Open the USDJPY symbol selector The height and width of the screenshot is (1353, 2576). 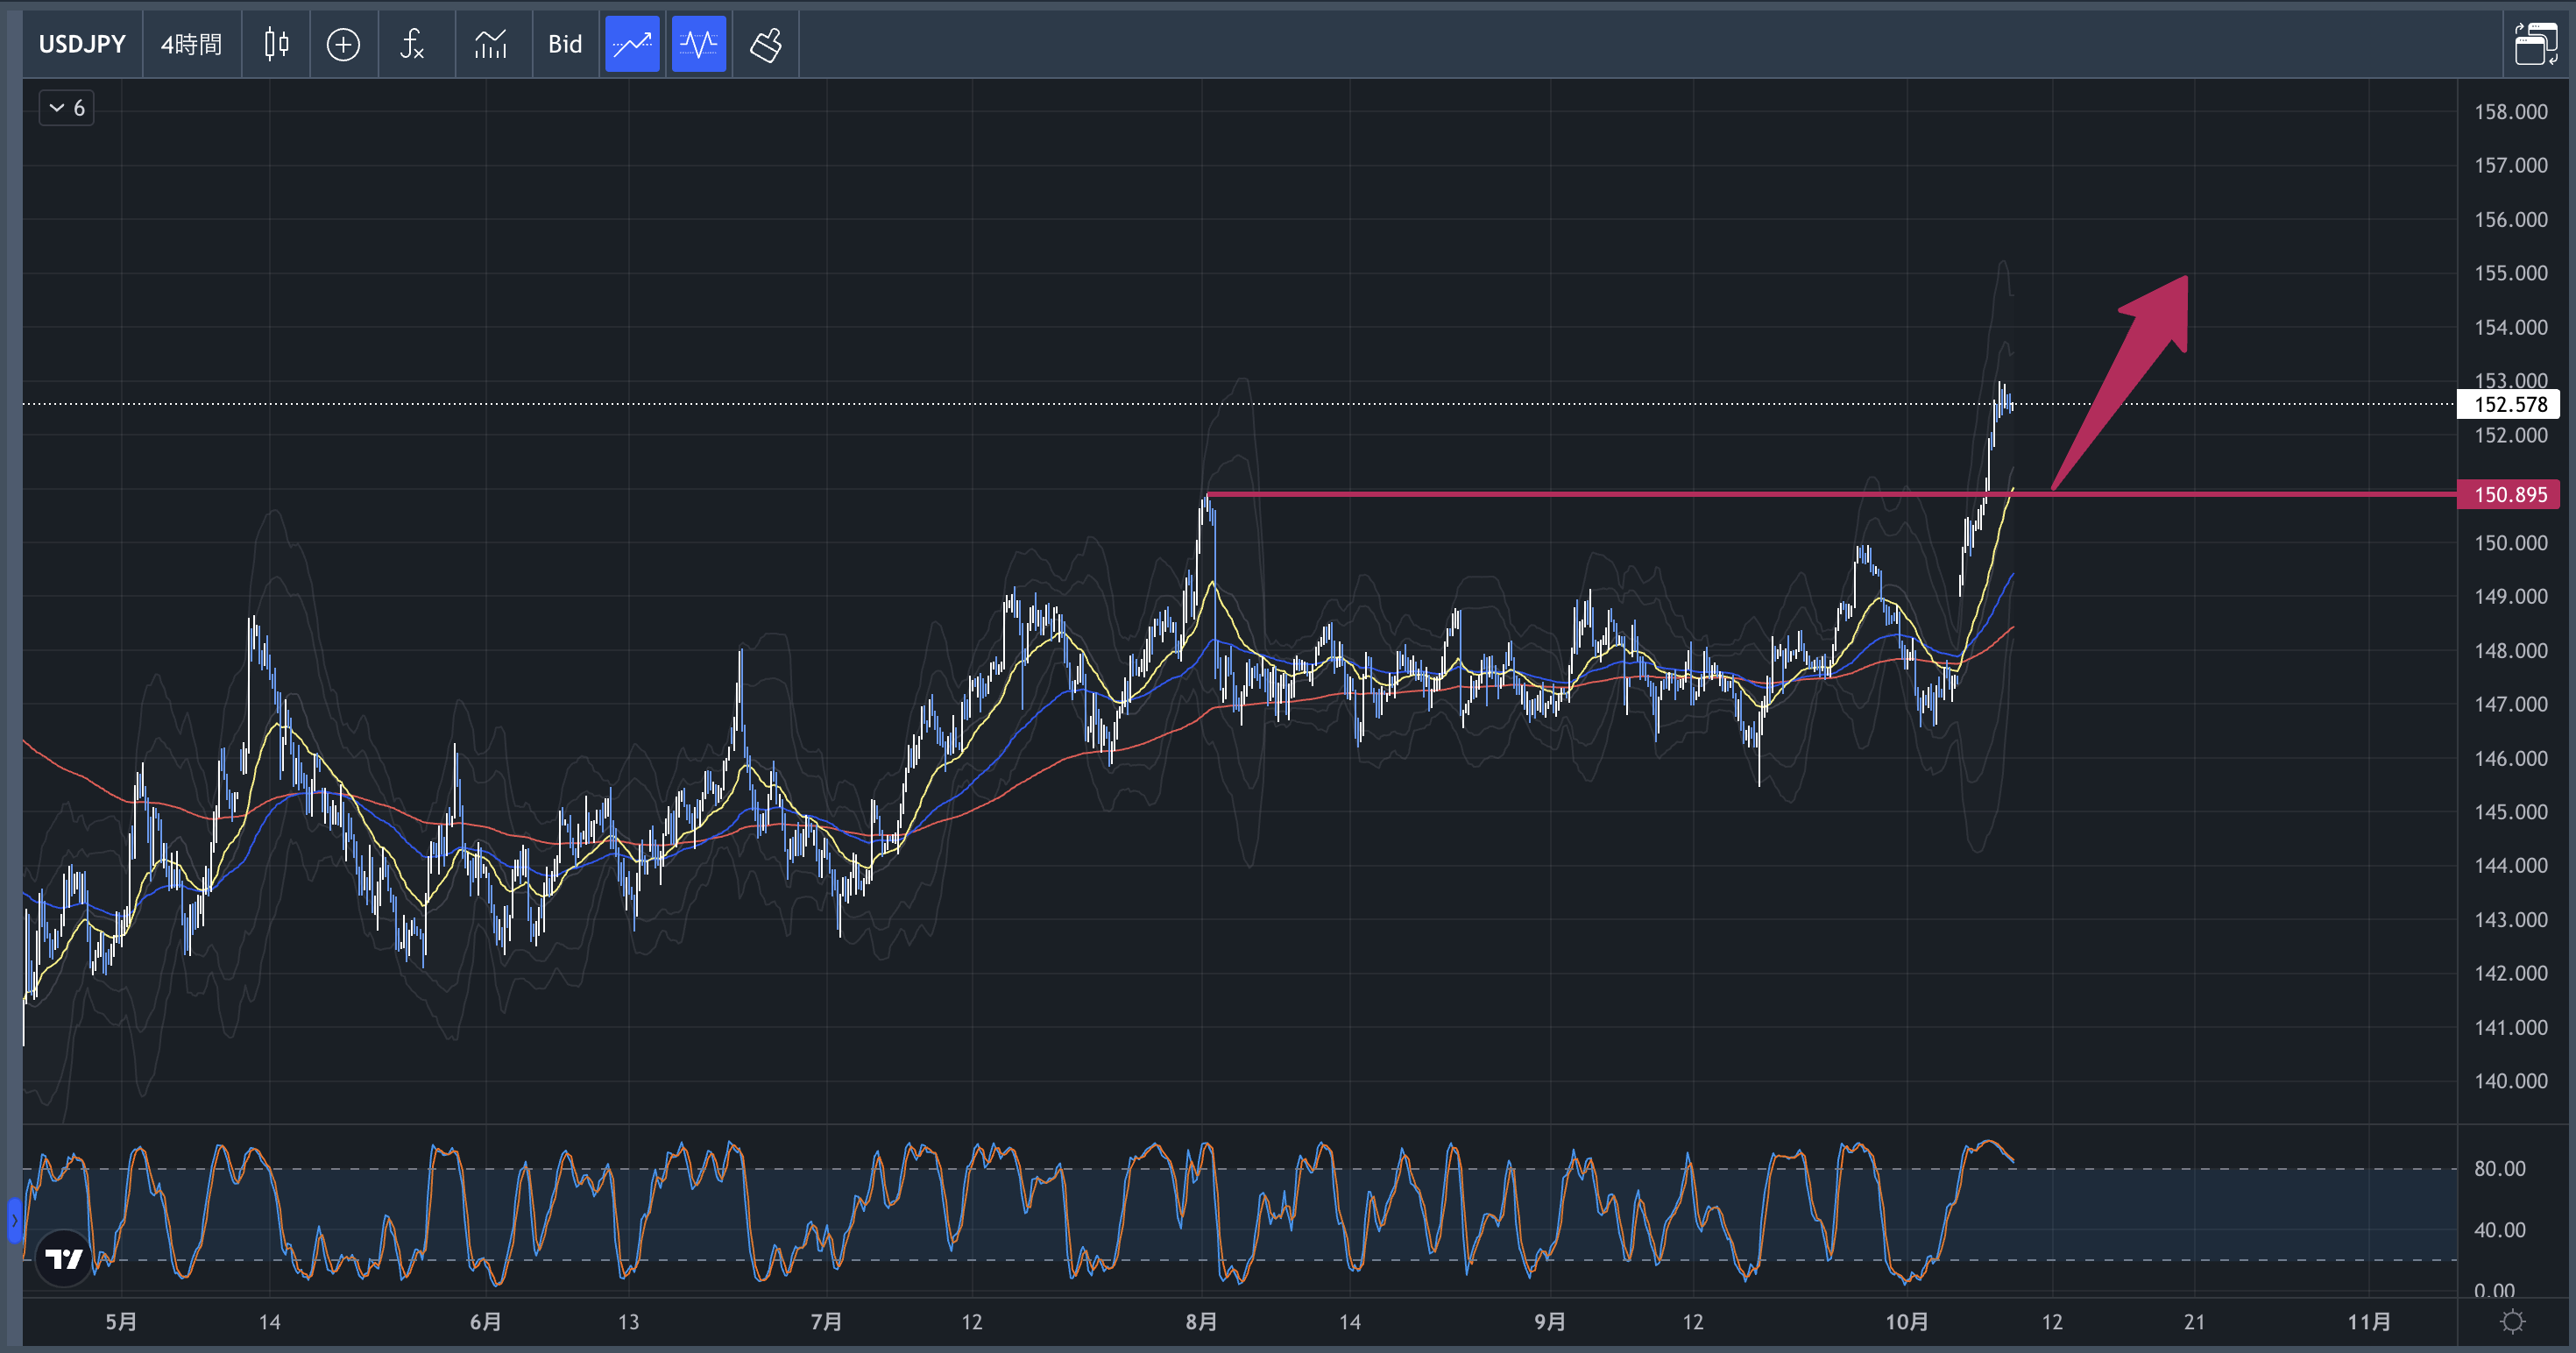[82, 44]
